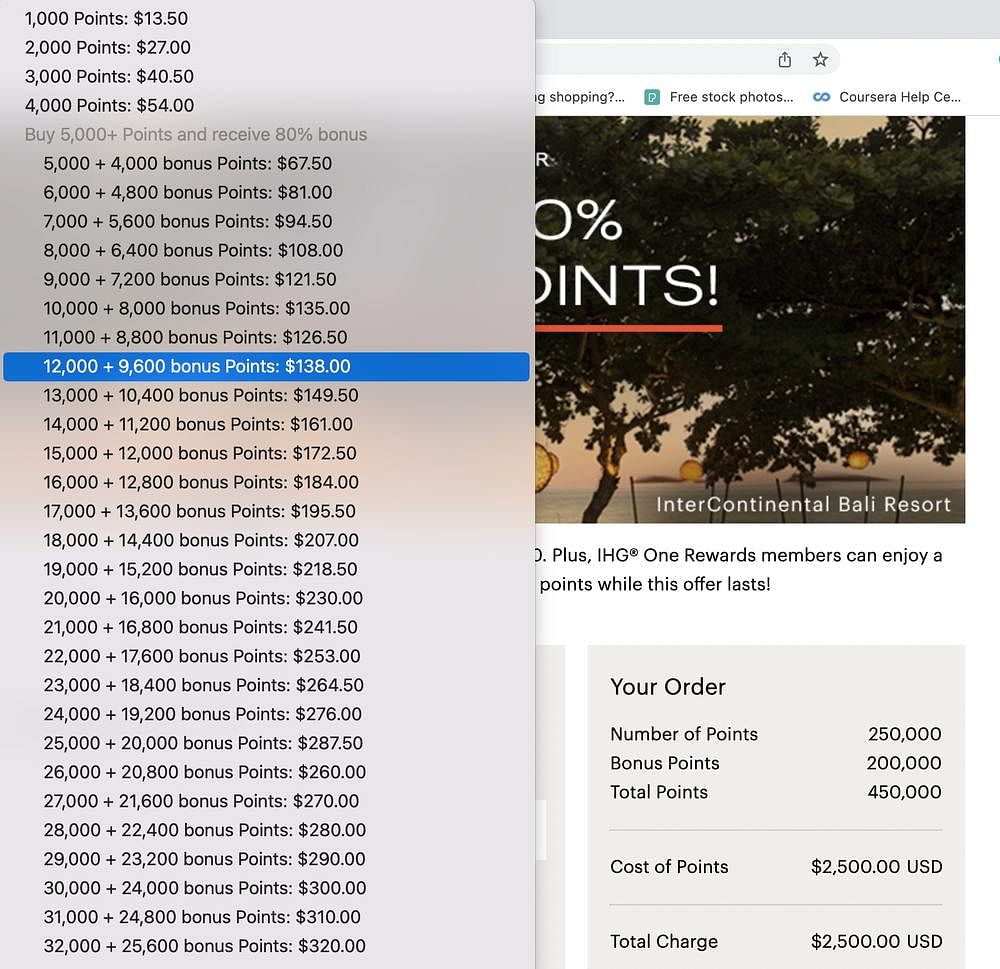Image resolution: width=1000 pixels, height=969 pixels.
Task: Select 4,000 Points: $54.00 option
Action: tap(267, 105)
